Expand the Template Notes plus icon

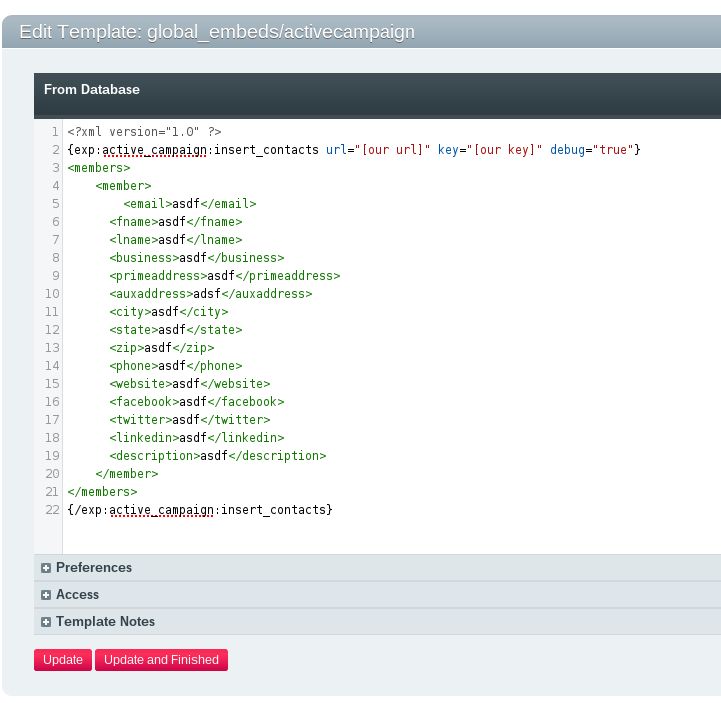(46, 622)
